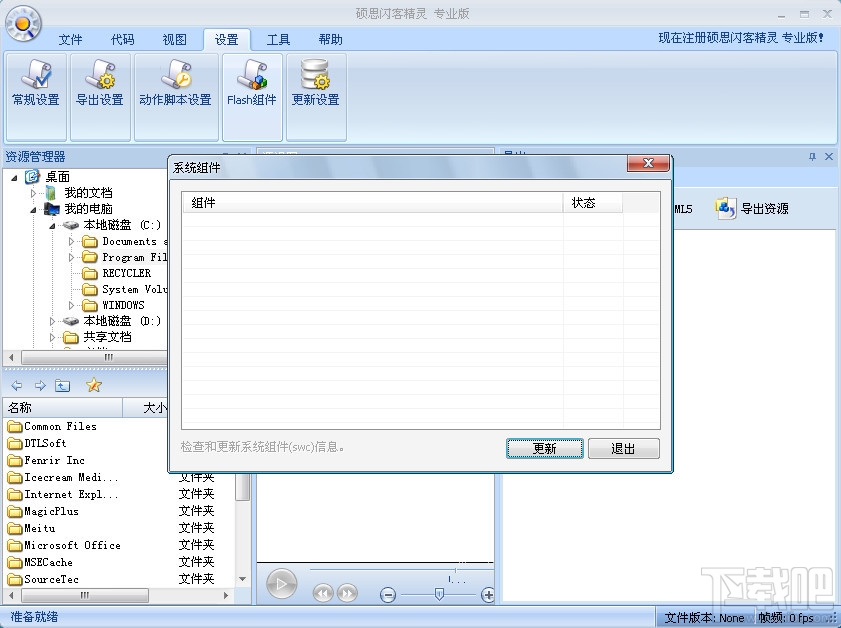Viewport: 841px width, 628px height.
Task: Expand the WINDOWS folder in the tree
Action: [70, 305]
